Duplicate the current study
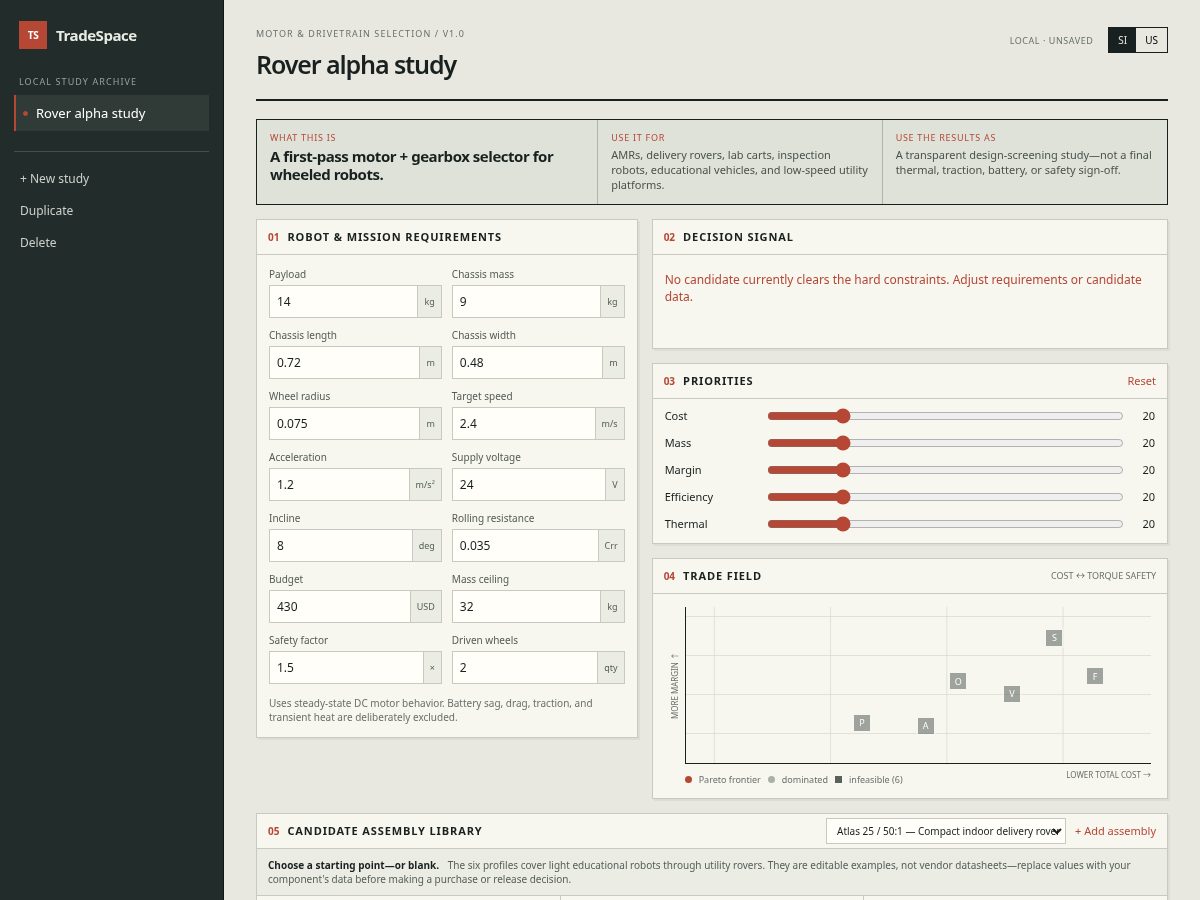The height and width of the screenshot is (900, 1200). pyautogui.click(x=47, y=210)
